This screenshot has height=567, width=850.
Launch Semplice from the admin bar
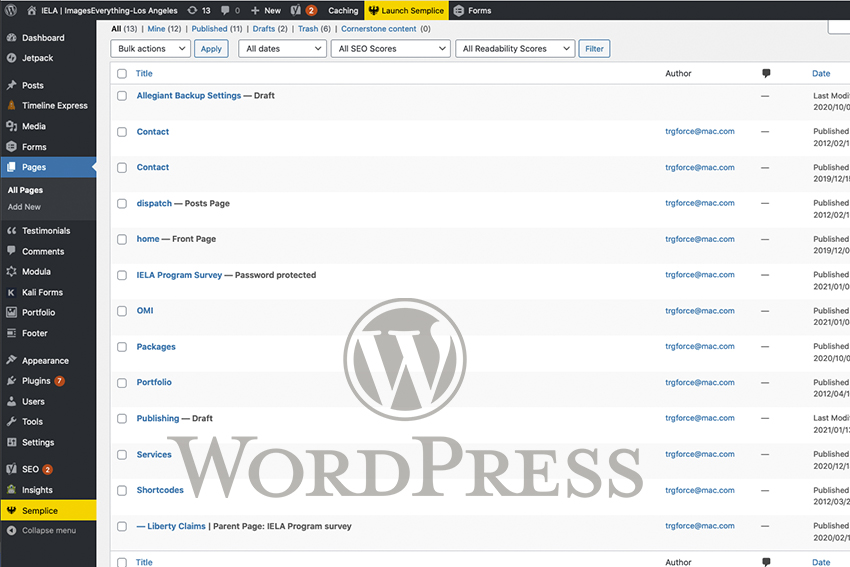pos(407,10)
